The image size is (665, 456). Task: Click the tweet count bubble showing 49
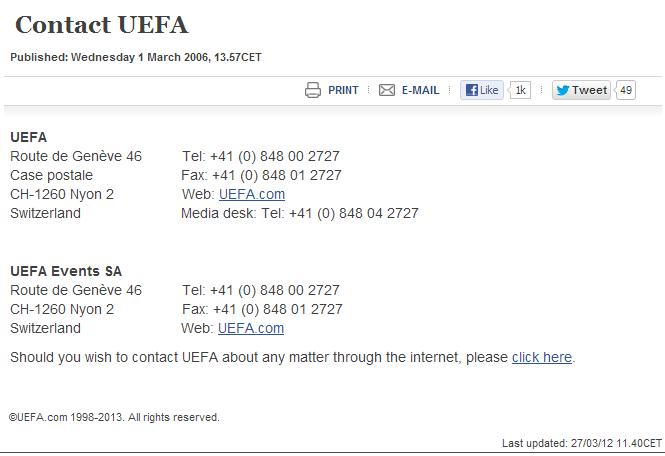click(626, 90)
